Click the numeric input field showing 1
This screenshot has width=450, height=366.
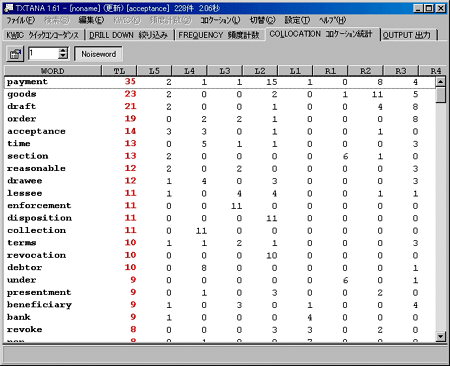(43, 53)
